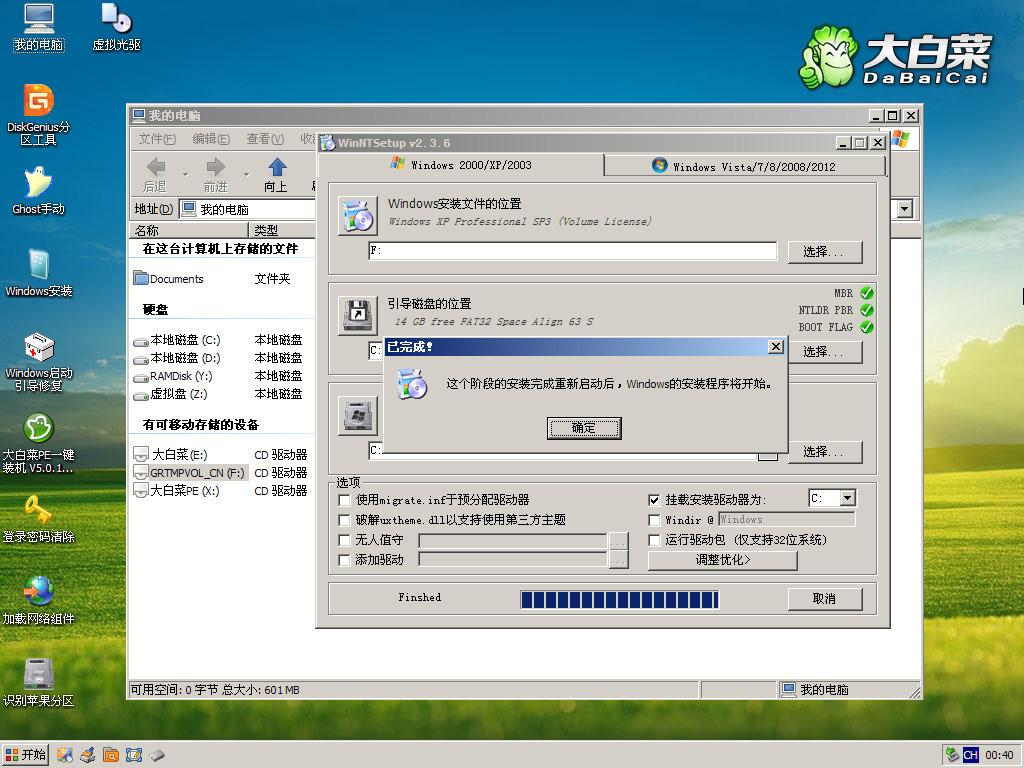
Task: Expand the C: mount drive letter dropdown
Action: [847, 498]
